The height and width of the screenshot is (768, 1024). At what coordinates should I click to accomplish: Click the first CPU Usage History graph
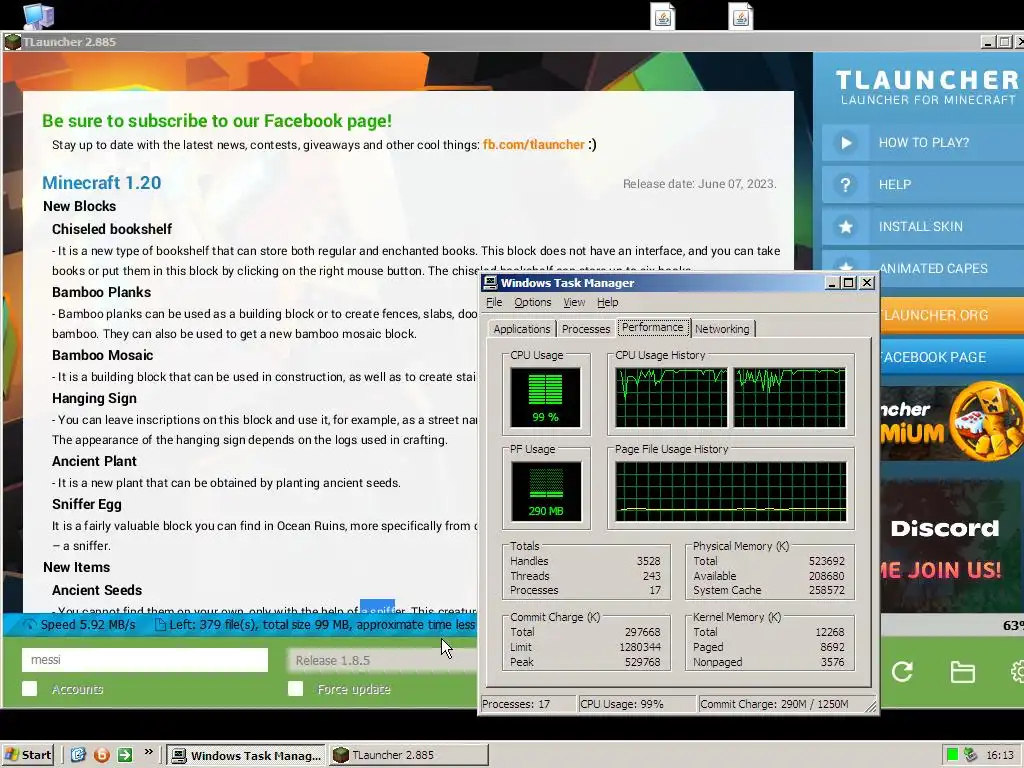click(671, 397)
